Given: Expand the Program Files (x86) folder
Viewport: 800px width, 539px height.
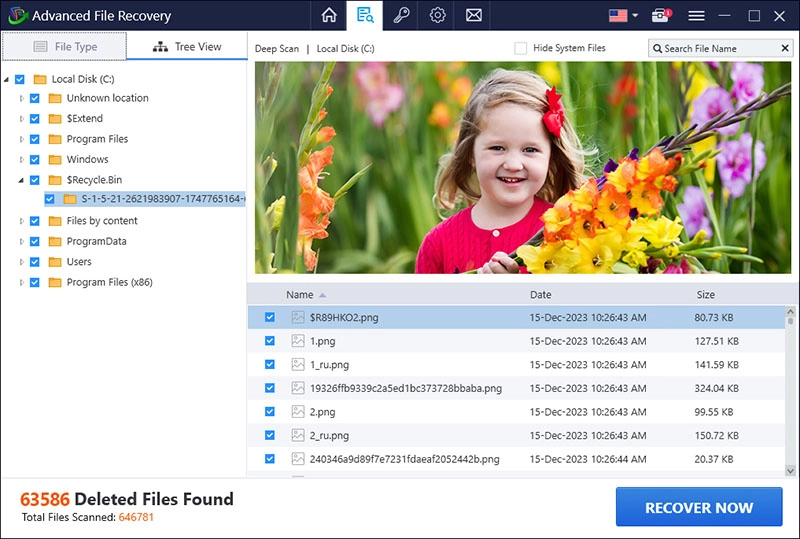Looking at the screenshot, I should click(21, 282).
